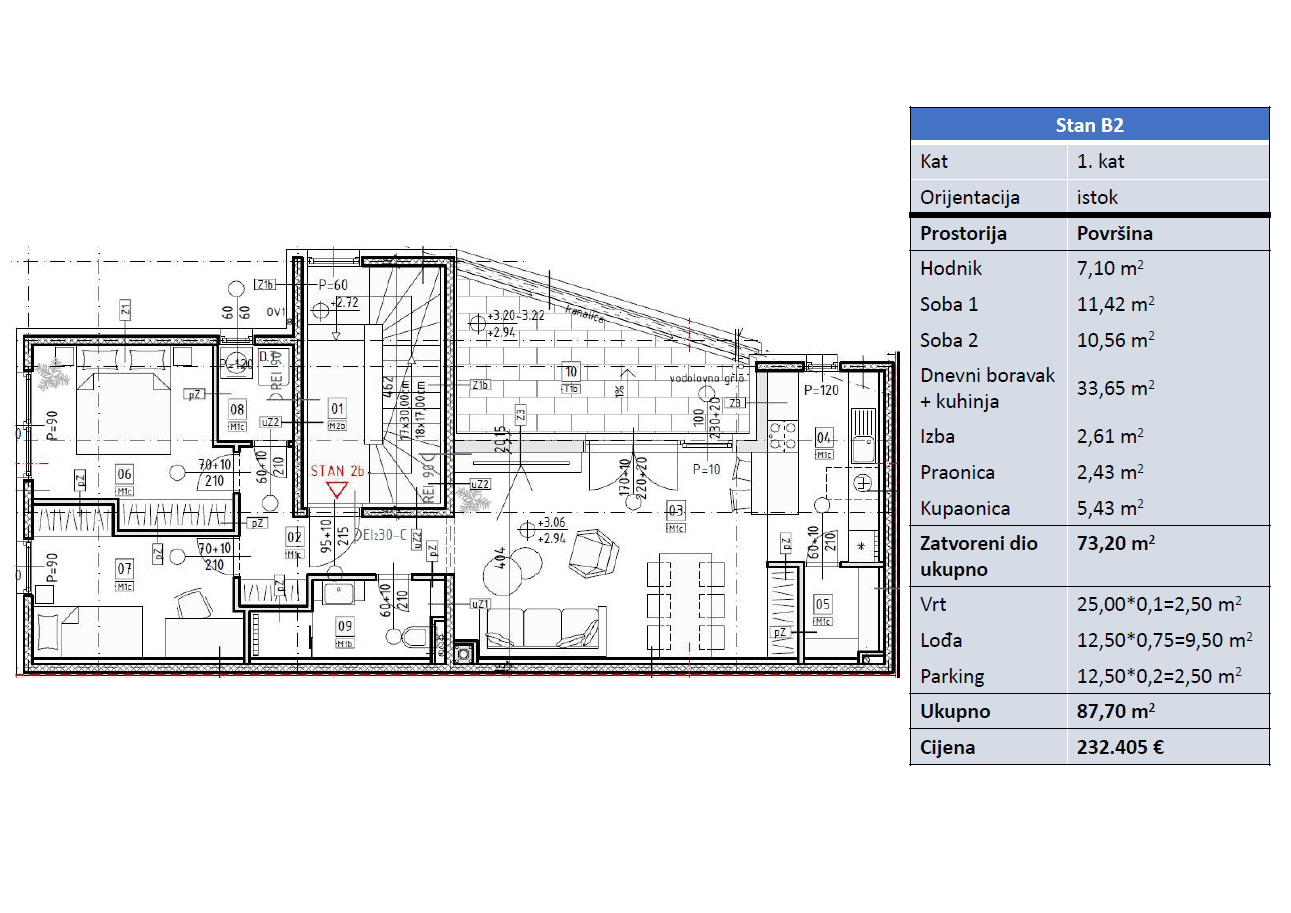Select the "7,10 m²" area value
Image resolution: width=1291 pixels, height=913 pixels.
[x=1111, y=268]
